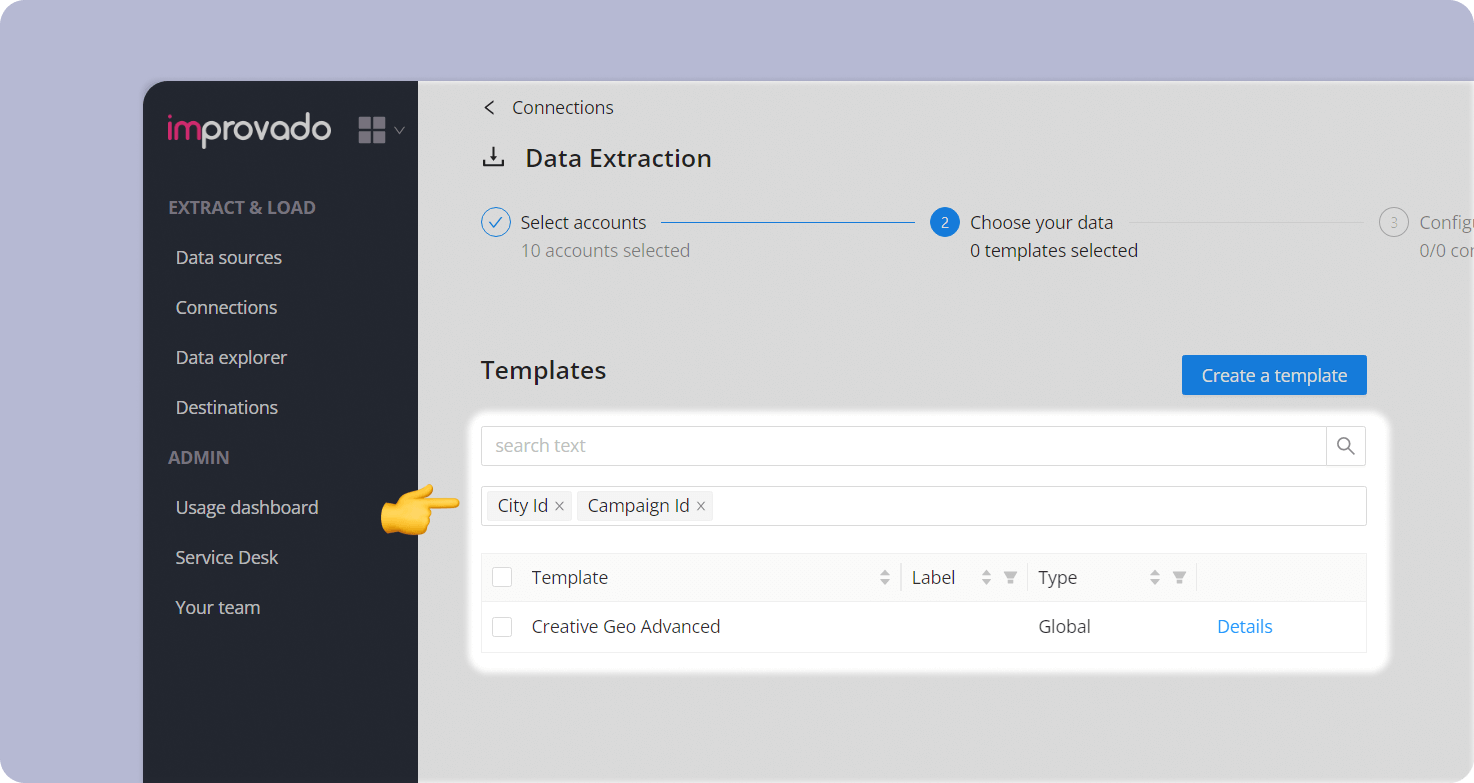Click the search magnifier icon
This screenshot has height=783, width=1474.
[1345, 446]
